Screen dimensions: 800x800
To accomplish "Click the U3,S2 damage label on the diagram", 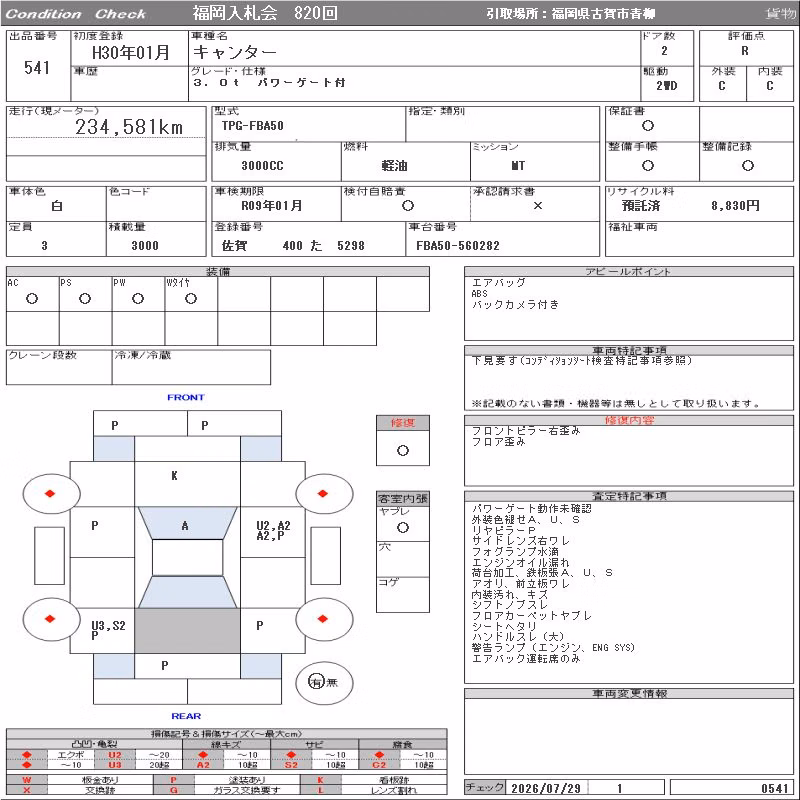I will coord(108,626).
